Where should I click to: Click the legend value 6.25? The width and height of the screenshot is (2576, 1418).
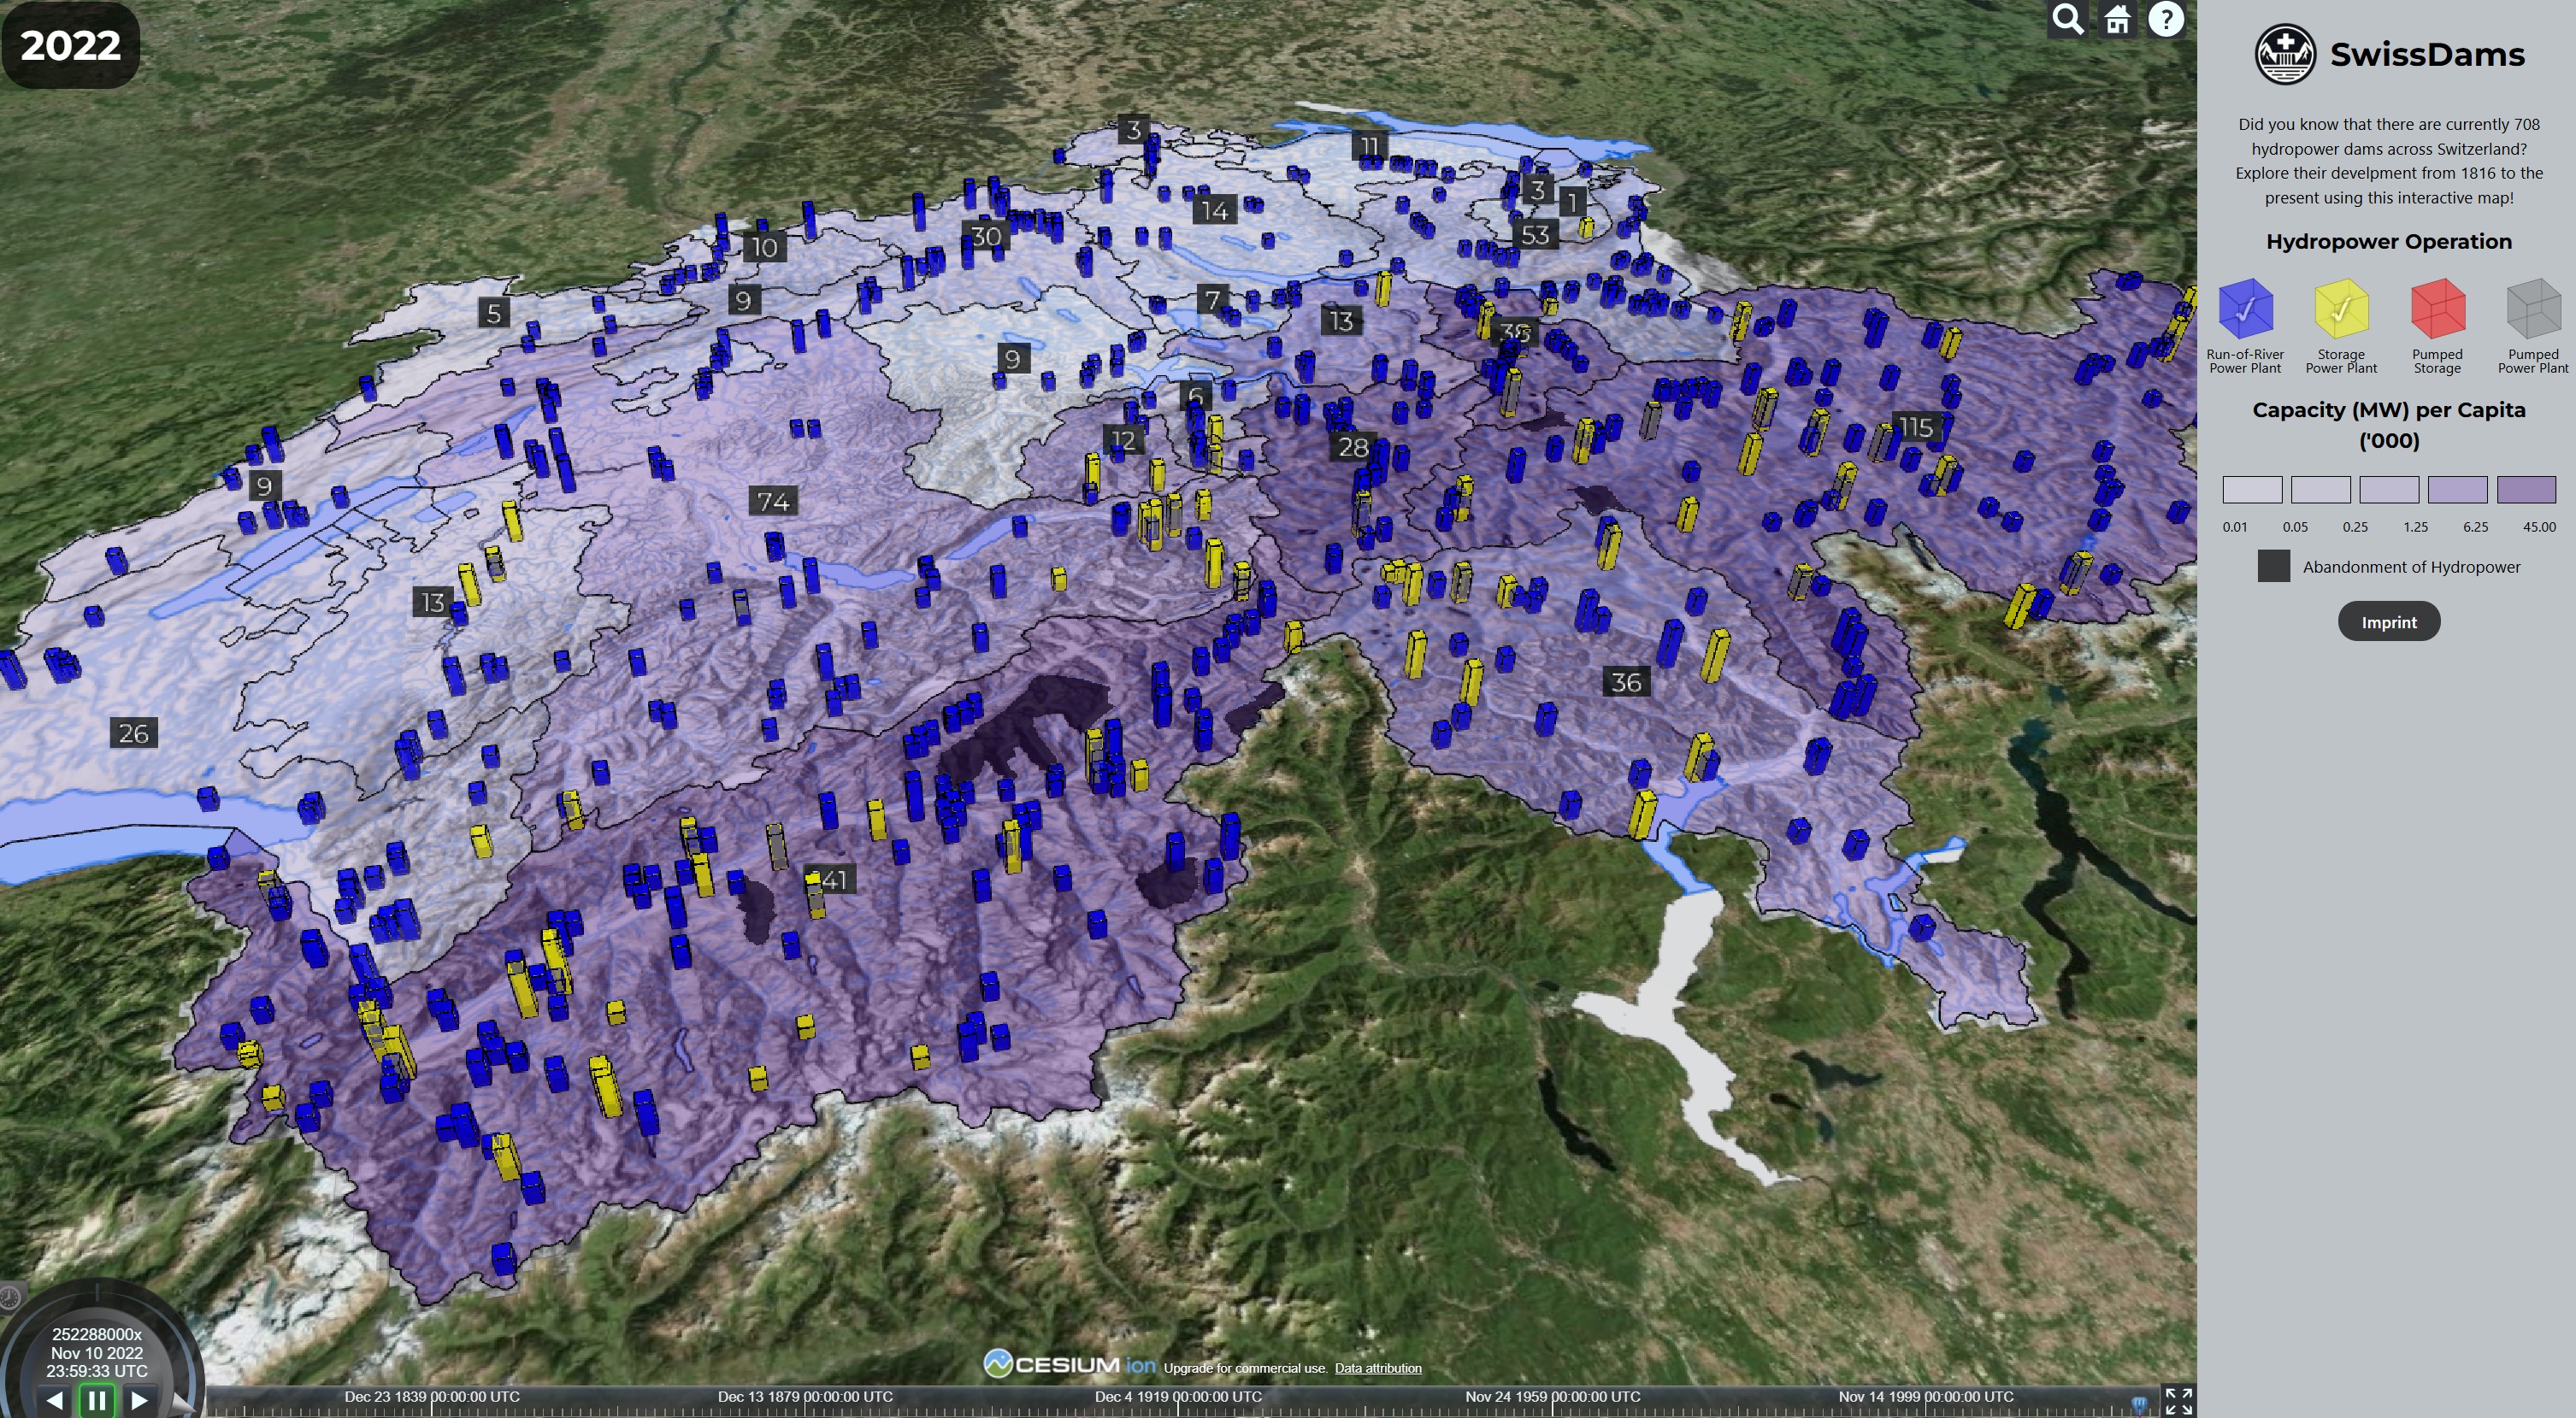pyautogui.click(x=2475, y=526)
